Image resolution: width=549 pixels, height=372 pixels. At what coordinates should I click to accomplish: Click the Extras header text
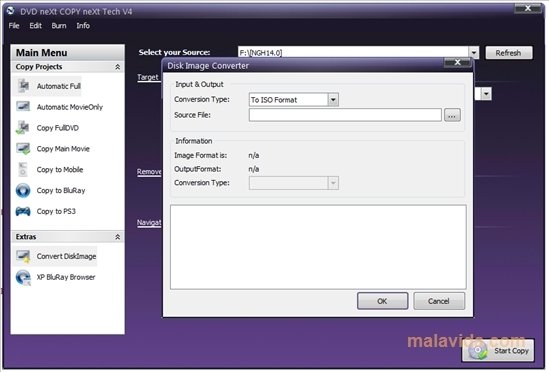tap(26, 237)
